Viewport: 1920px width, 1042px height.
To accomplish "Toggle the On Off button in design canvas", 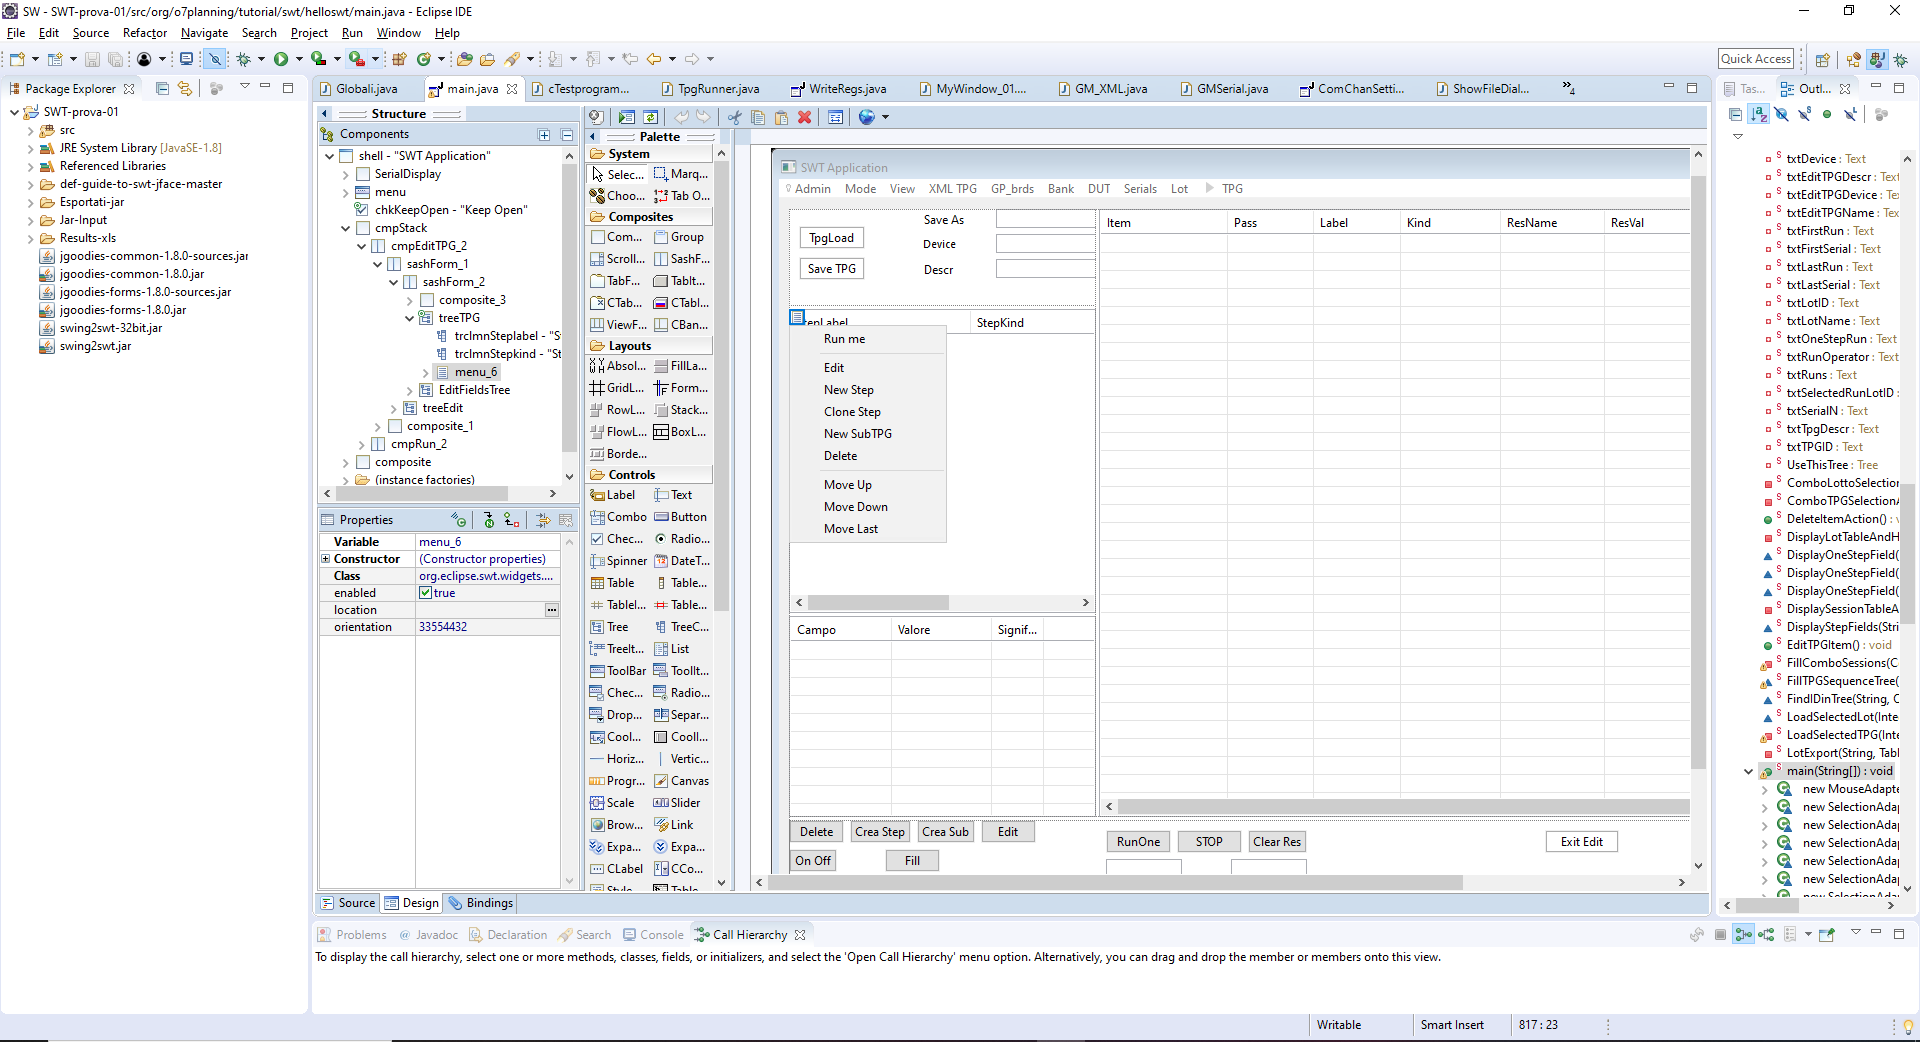I will click(x=813, y=861).
